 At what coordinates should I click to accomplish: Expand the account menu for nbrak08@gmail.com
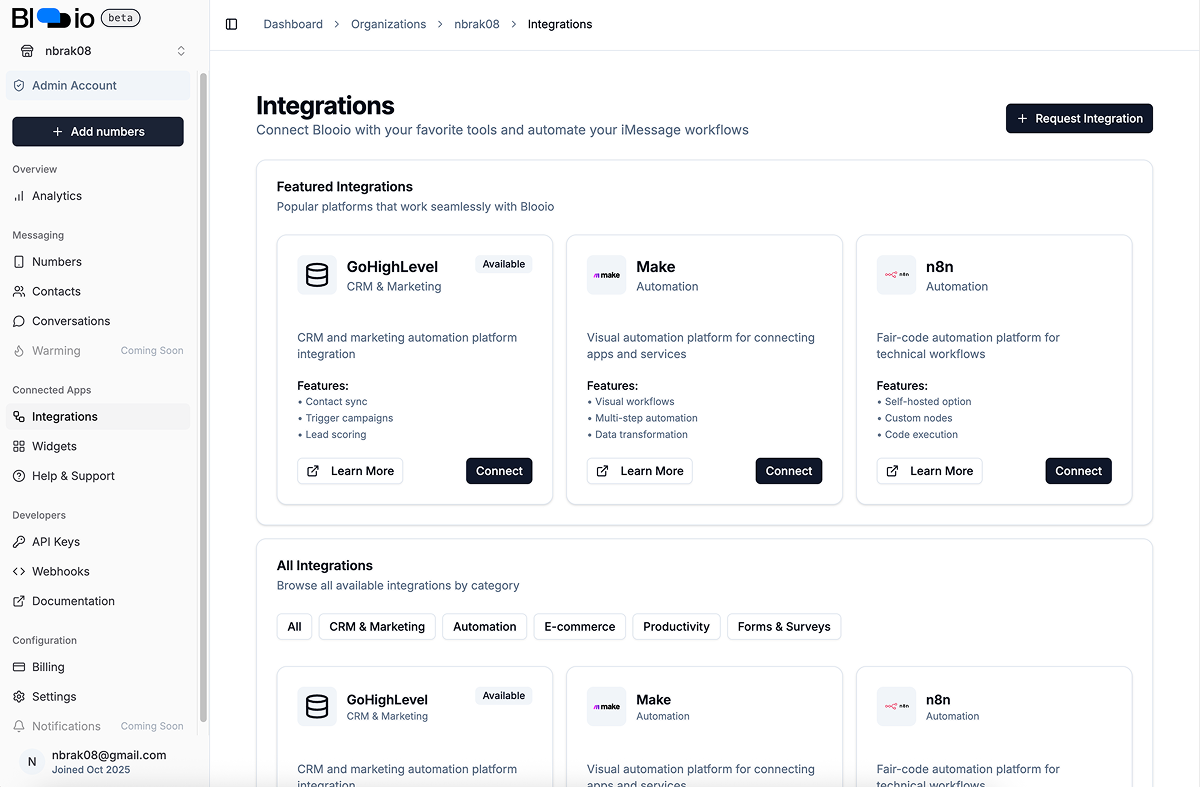(x=97, y=761)
